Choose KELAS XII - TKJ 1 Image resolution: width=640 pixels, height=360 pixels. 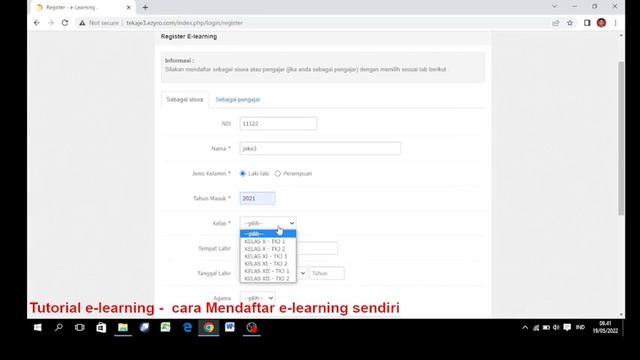tap(268, 271)
